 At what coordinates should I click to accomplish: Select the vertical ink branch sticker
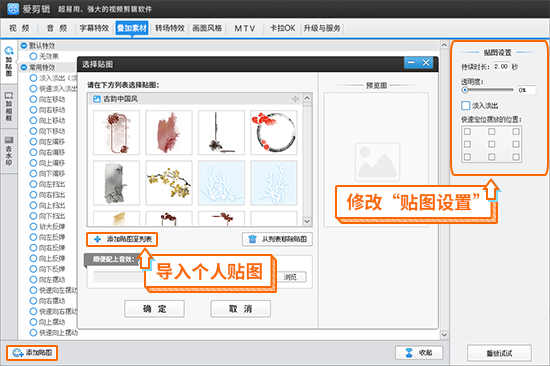pyautogui.click(x=221, y=132)
